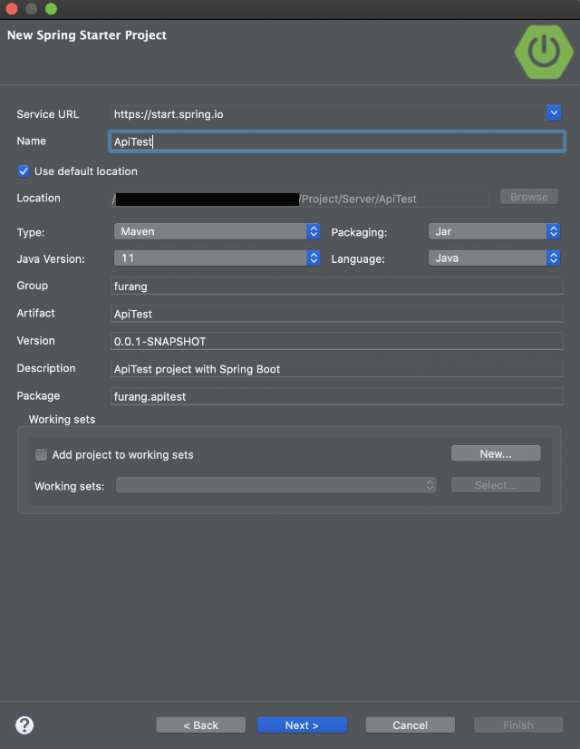Image resolution: width=580 pixels, height=749 pixels.
Task: Proceed with the Next button
Action: pos(302,725)
